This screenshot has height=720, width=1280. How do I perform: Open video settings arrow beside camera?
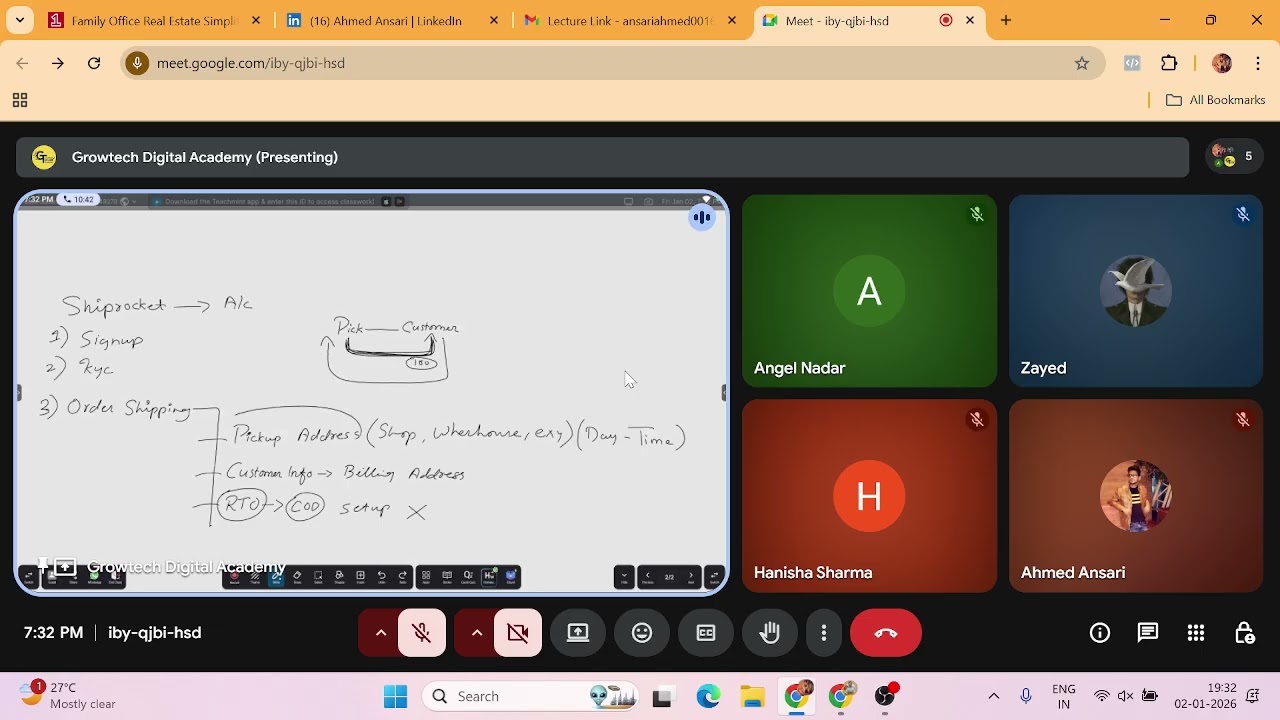point(476,633)
